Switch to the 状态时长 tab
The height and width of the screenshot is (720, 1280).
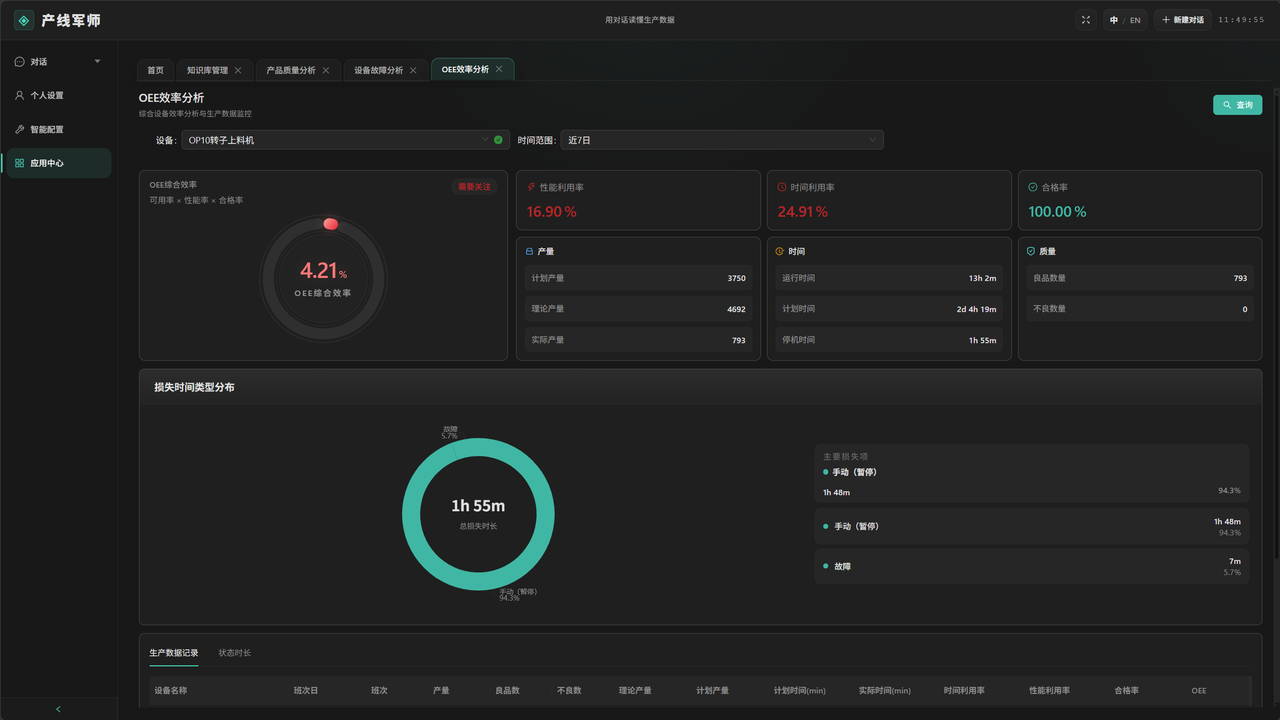(x=235, y=653)
